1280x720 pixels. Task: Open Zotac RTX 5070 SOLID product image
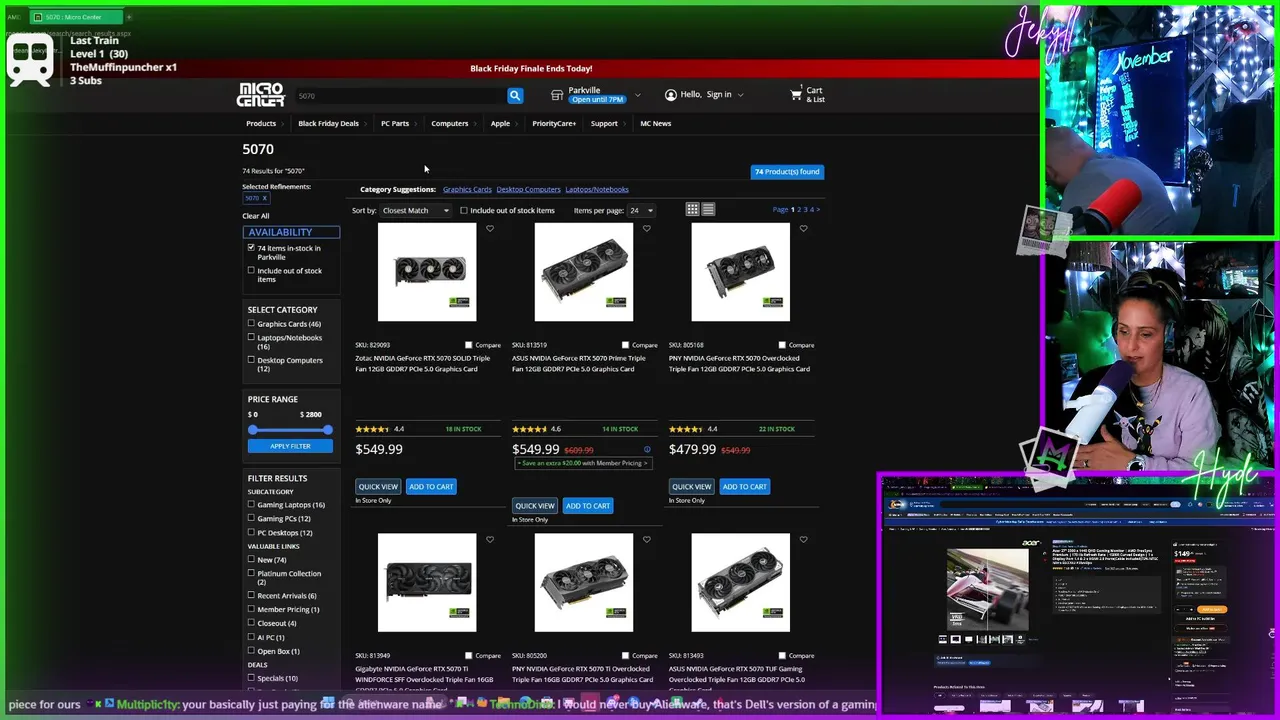pyautogui.click(x=427, y=272)
